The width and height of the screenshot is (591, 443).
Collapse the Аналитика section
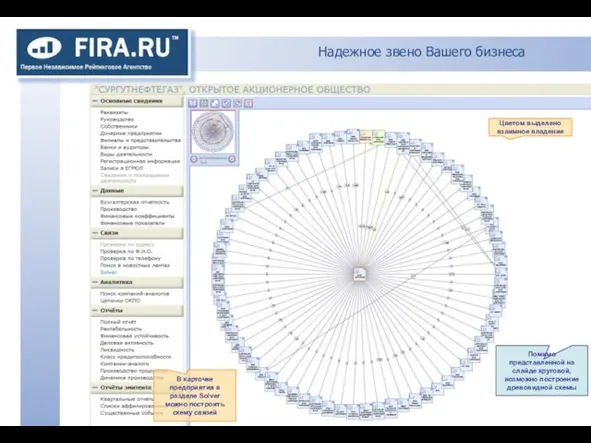(95, 282)
